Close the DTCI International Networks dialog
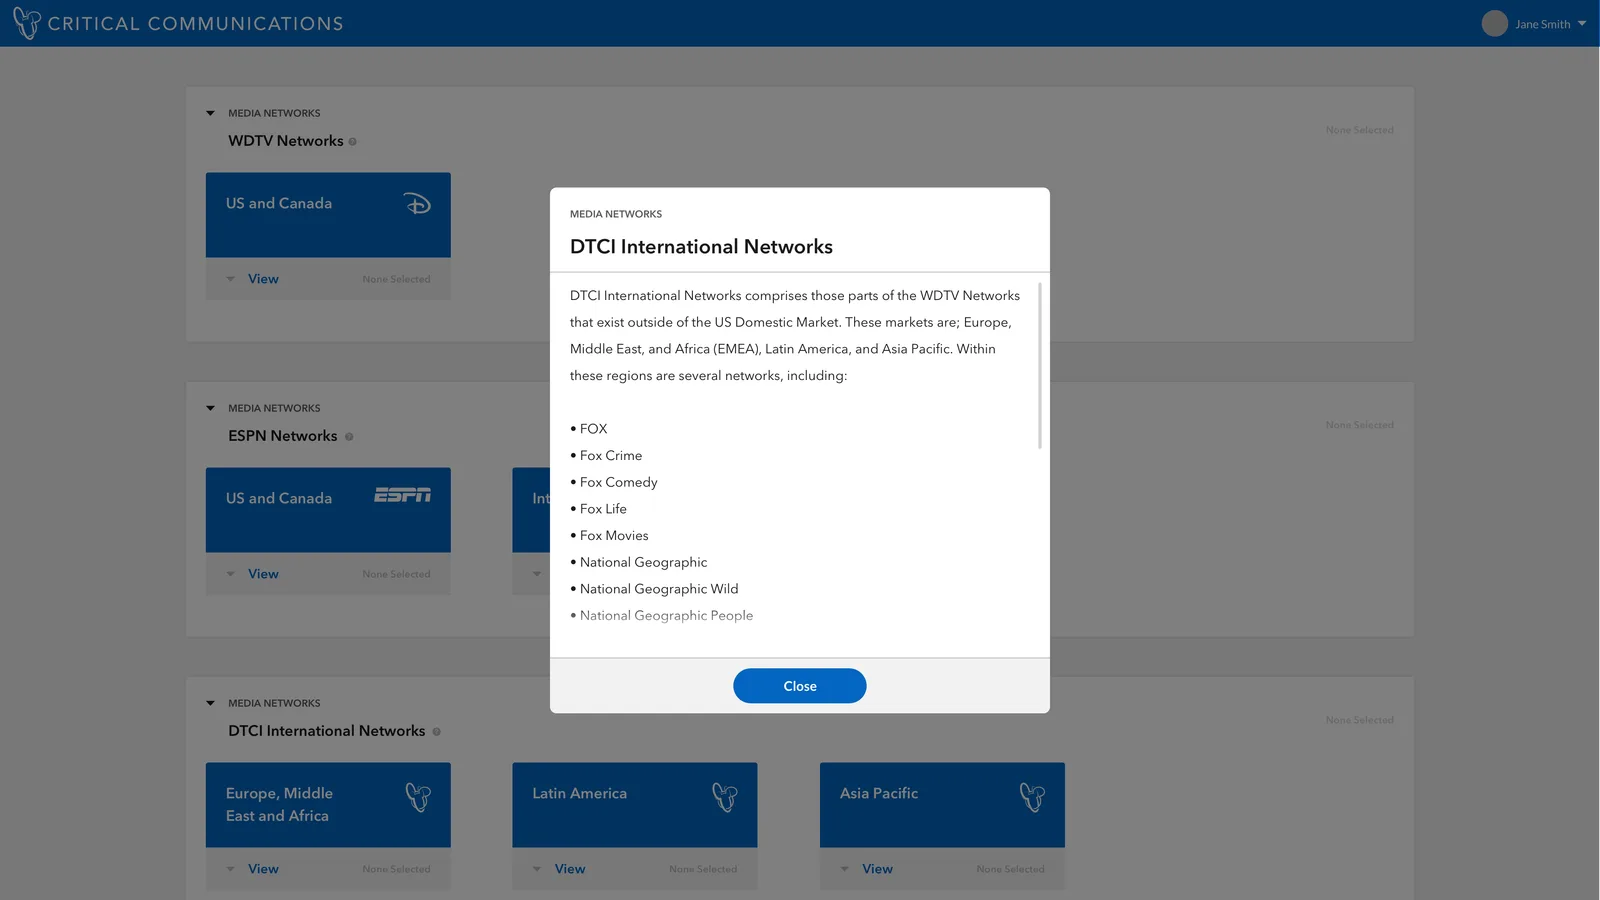This screenshot has height=900, width=1600. tap(799, 686)
